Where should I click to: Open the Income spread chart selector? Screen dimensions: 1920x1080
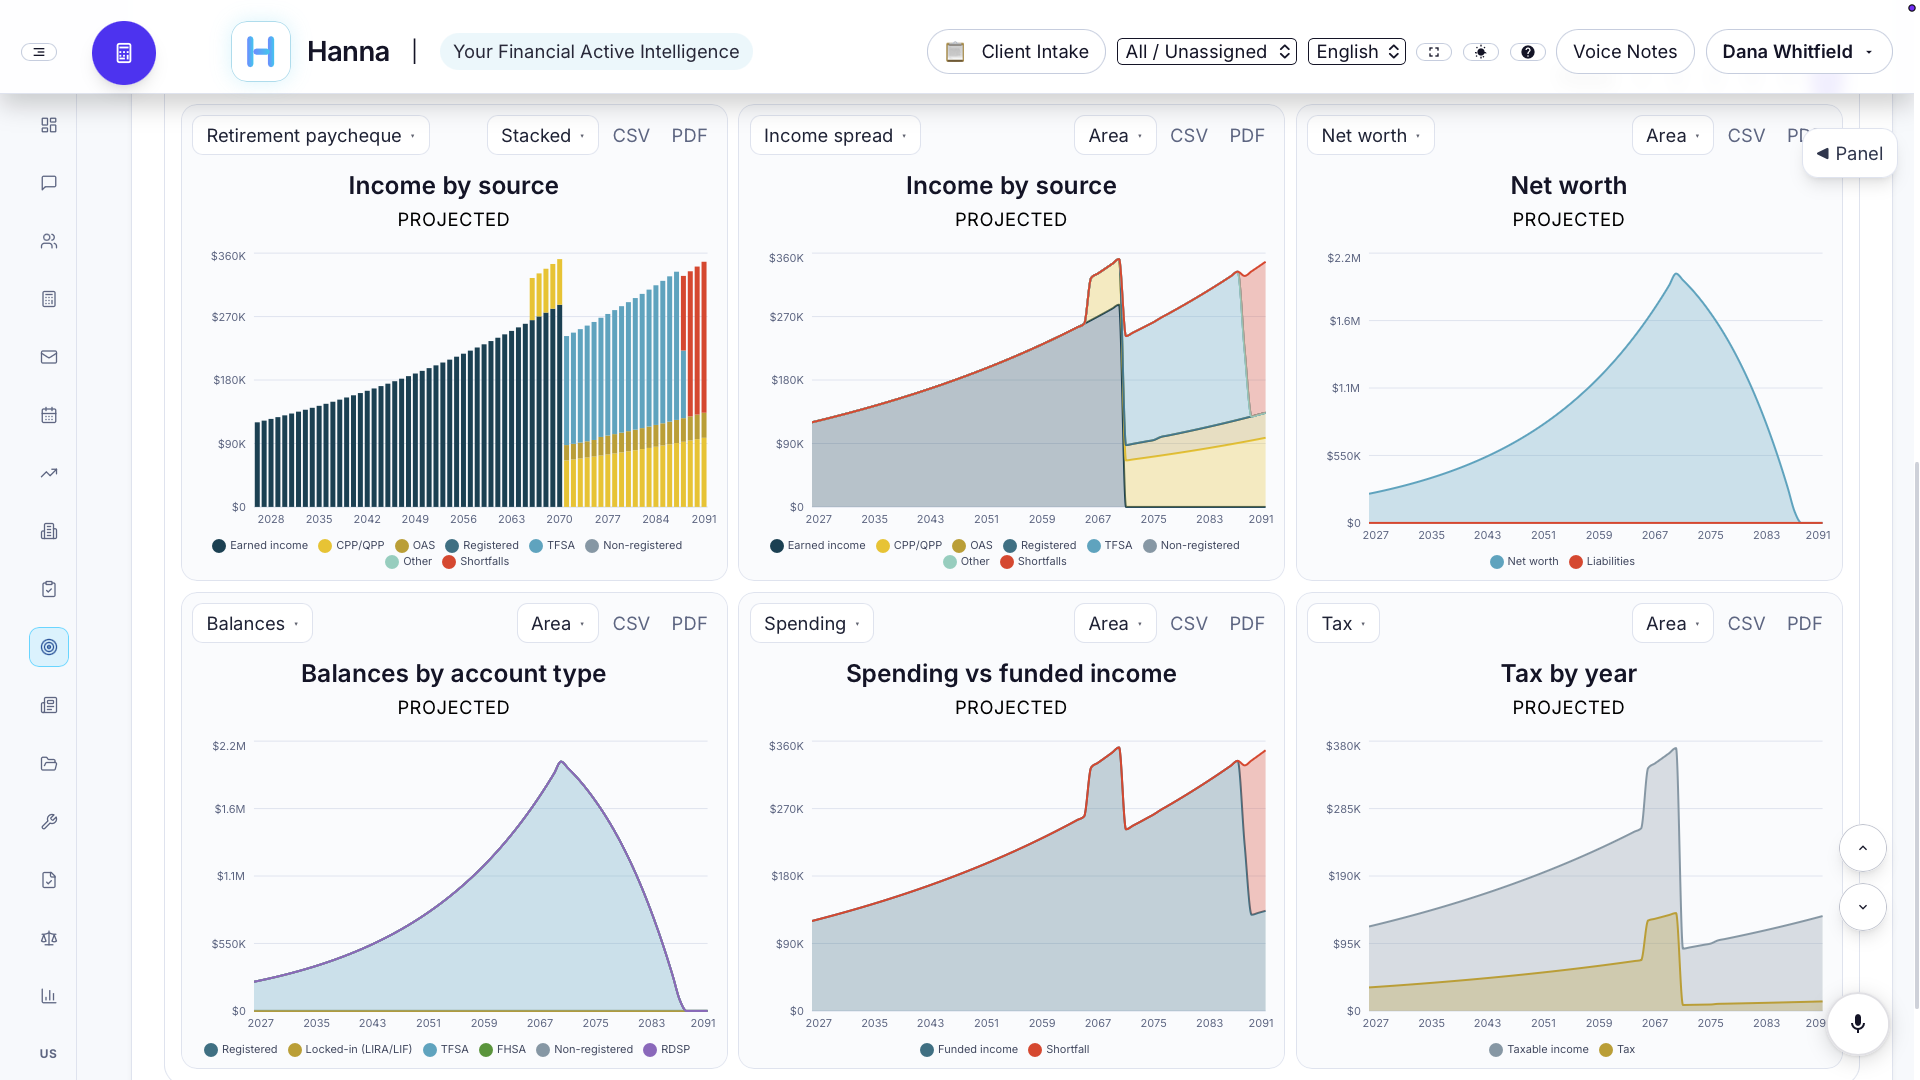pyautogui.click(x=835, y=135)
